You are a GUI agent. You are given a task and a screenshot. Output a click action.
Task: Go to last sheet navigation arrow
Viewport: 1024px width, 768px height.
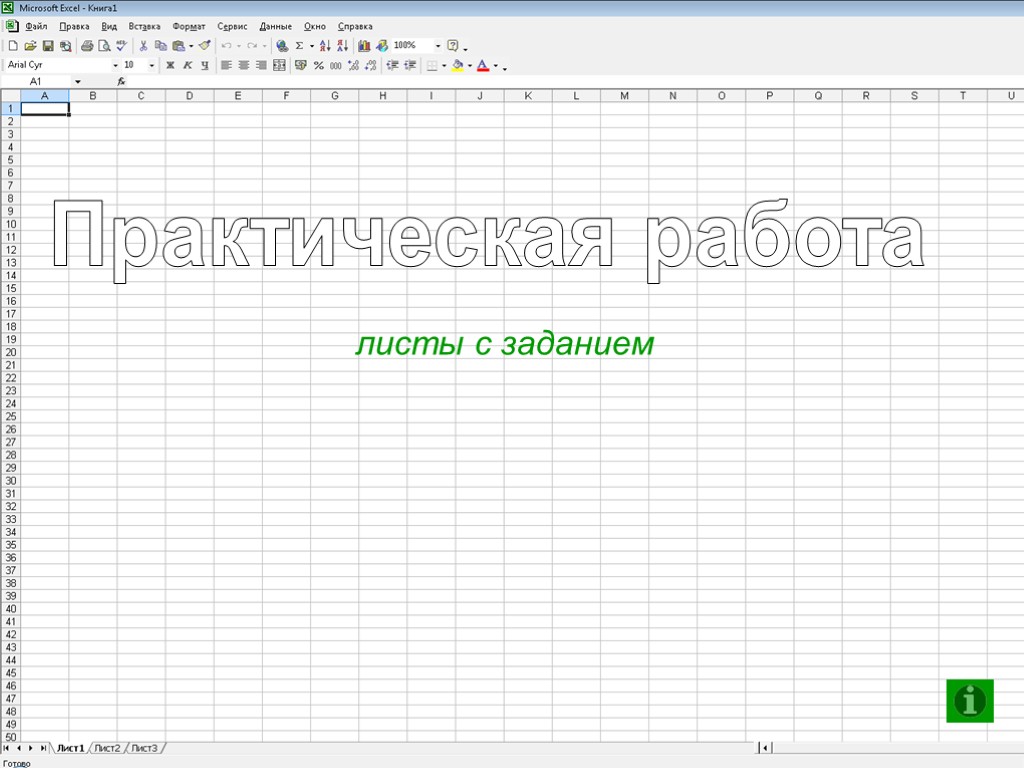[x=42, y=748]
